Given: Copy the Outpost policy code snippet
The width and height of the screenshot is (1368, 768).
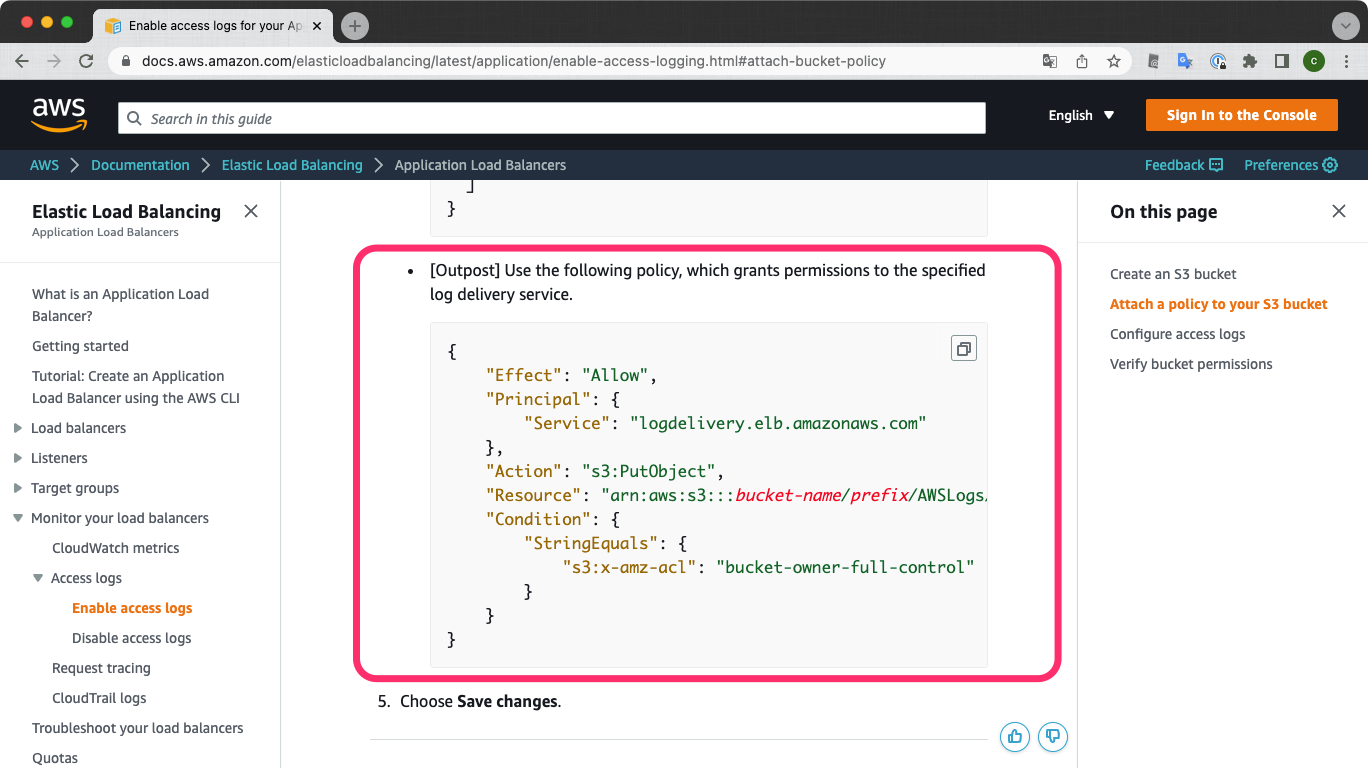Looking at the screenshot, I should coord(964,348).
